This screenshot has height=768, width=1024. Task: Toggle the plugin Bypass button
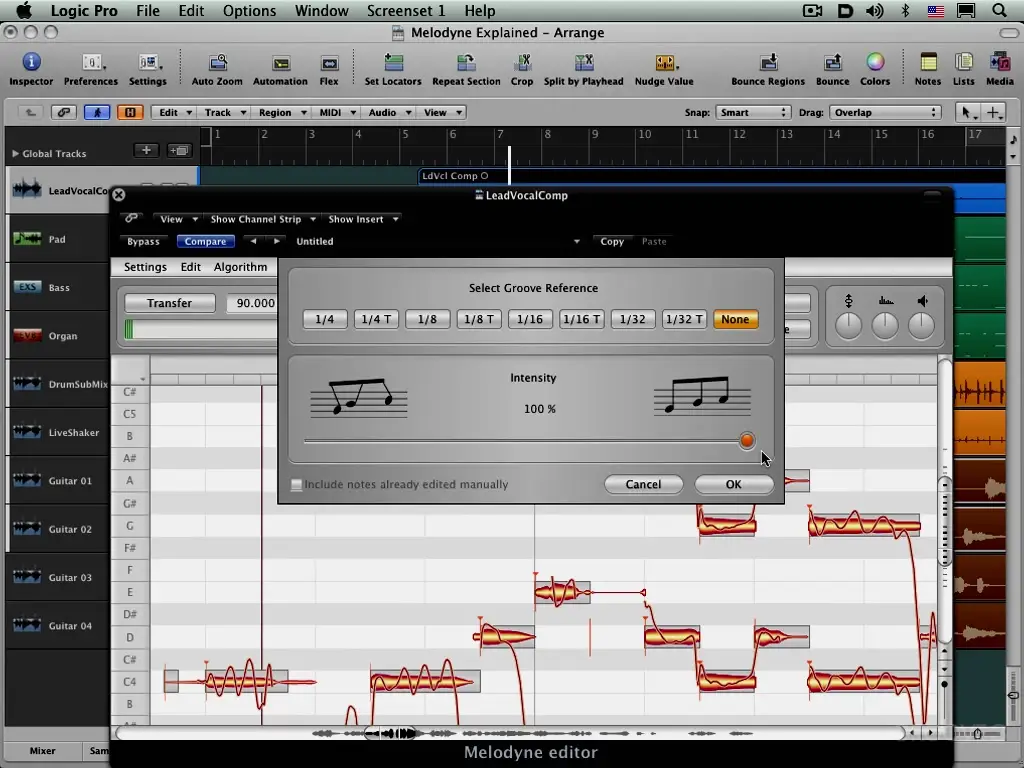click(143, 241)
